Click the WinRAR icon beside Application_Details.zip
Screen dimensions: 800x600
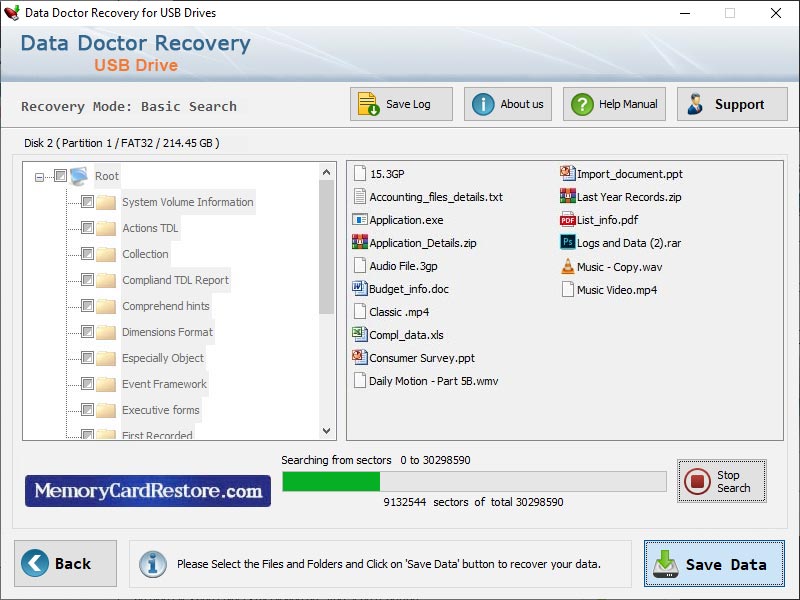(358, 242)
